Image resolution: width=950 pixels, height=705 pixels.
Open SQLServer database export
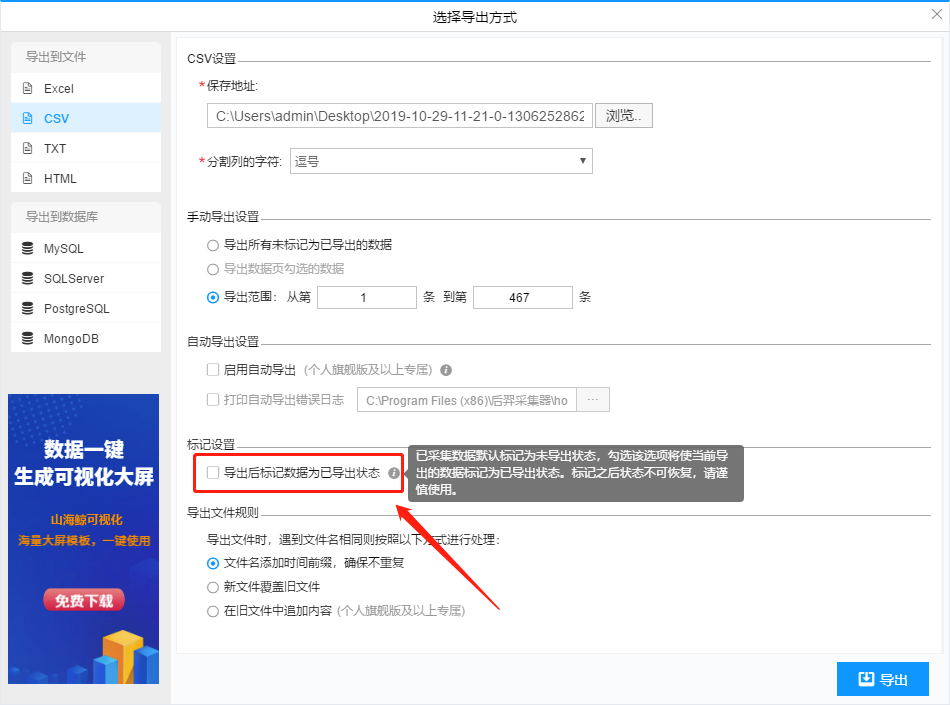click(86, 278)
